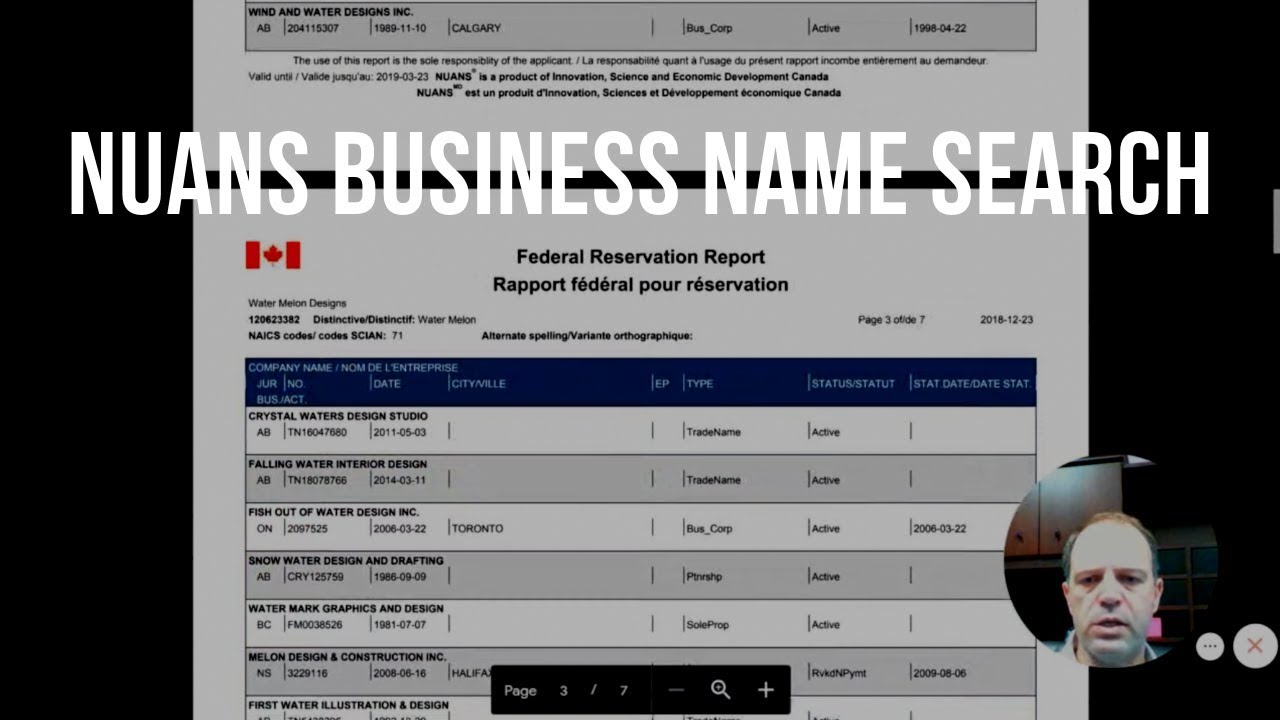Screen dimensions: 1280x720
Task: Click registration number FM0038526
Action: pos(314,625)
